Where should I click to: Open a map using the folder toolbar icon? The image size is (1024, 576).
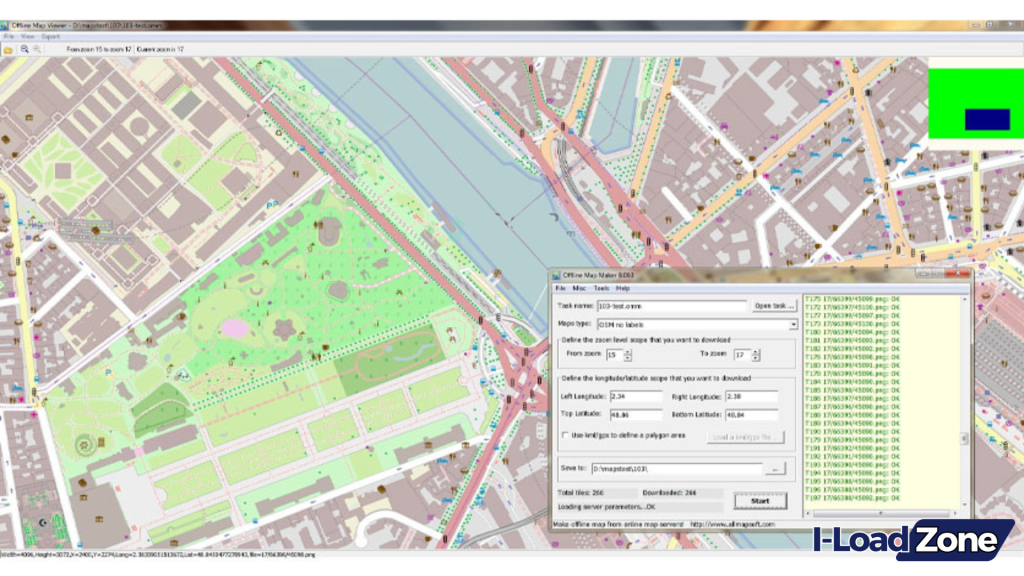click(x=7, y=46)
